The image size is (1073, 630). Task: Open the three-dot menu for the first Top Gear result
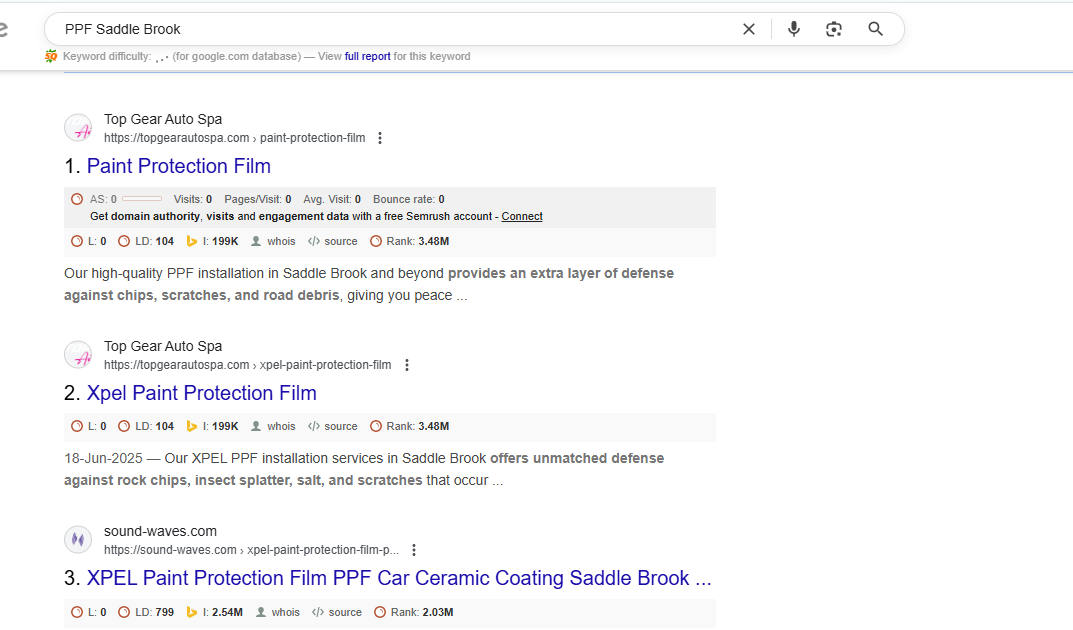(380, 138)
